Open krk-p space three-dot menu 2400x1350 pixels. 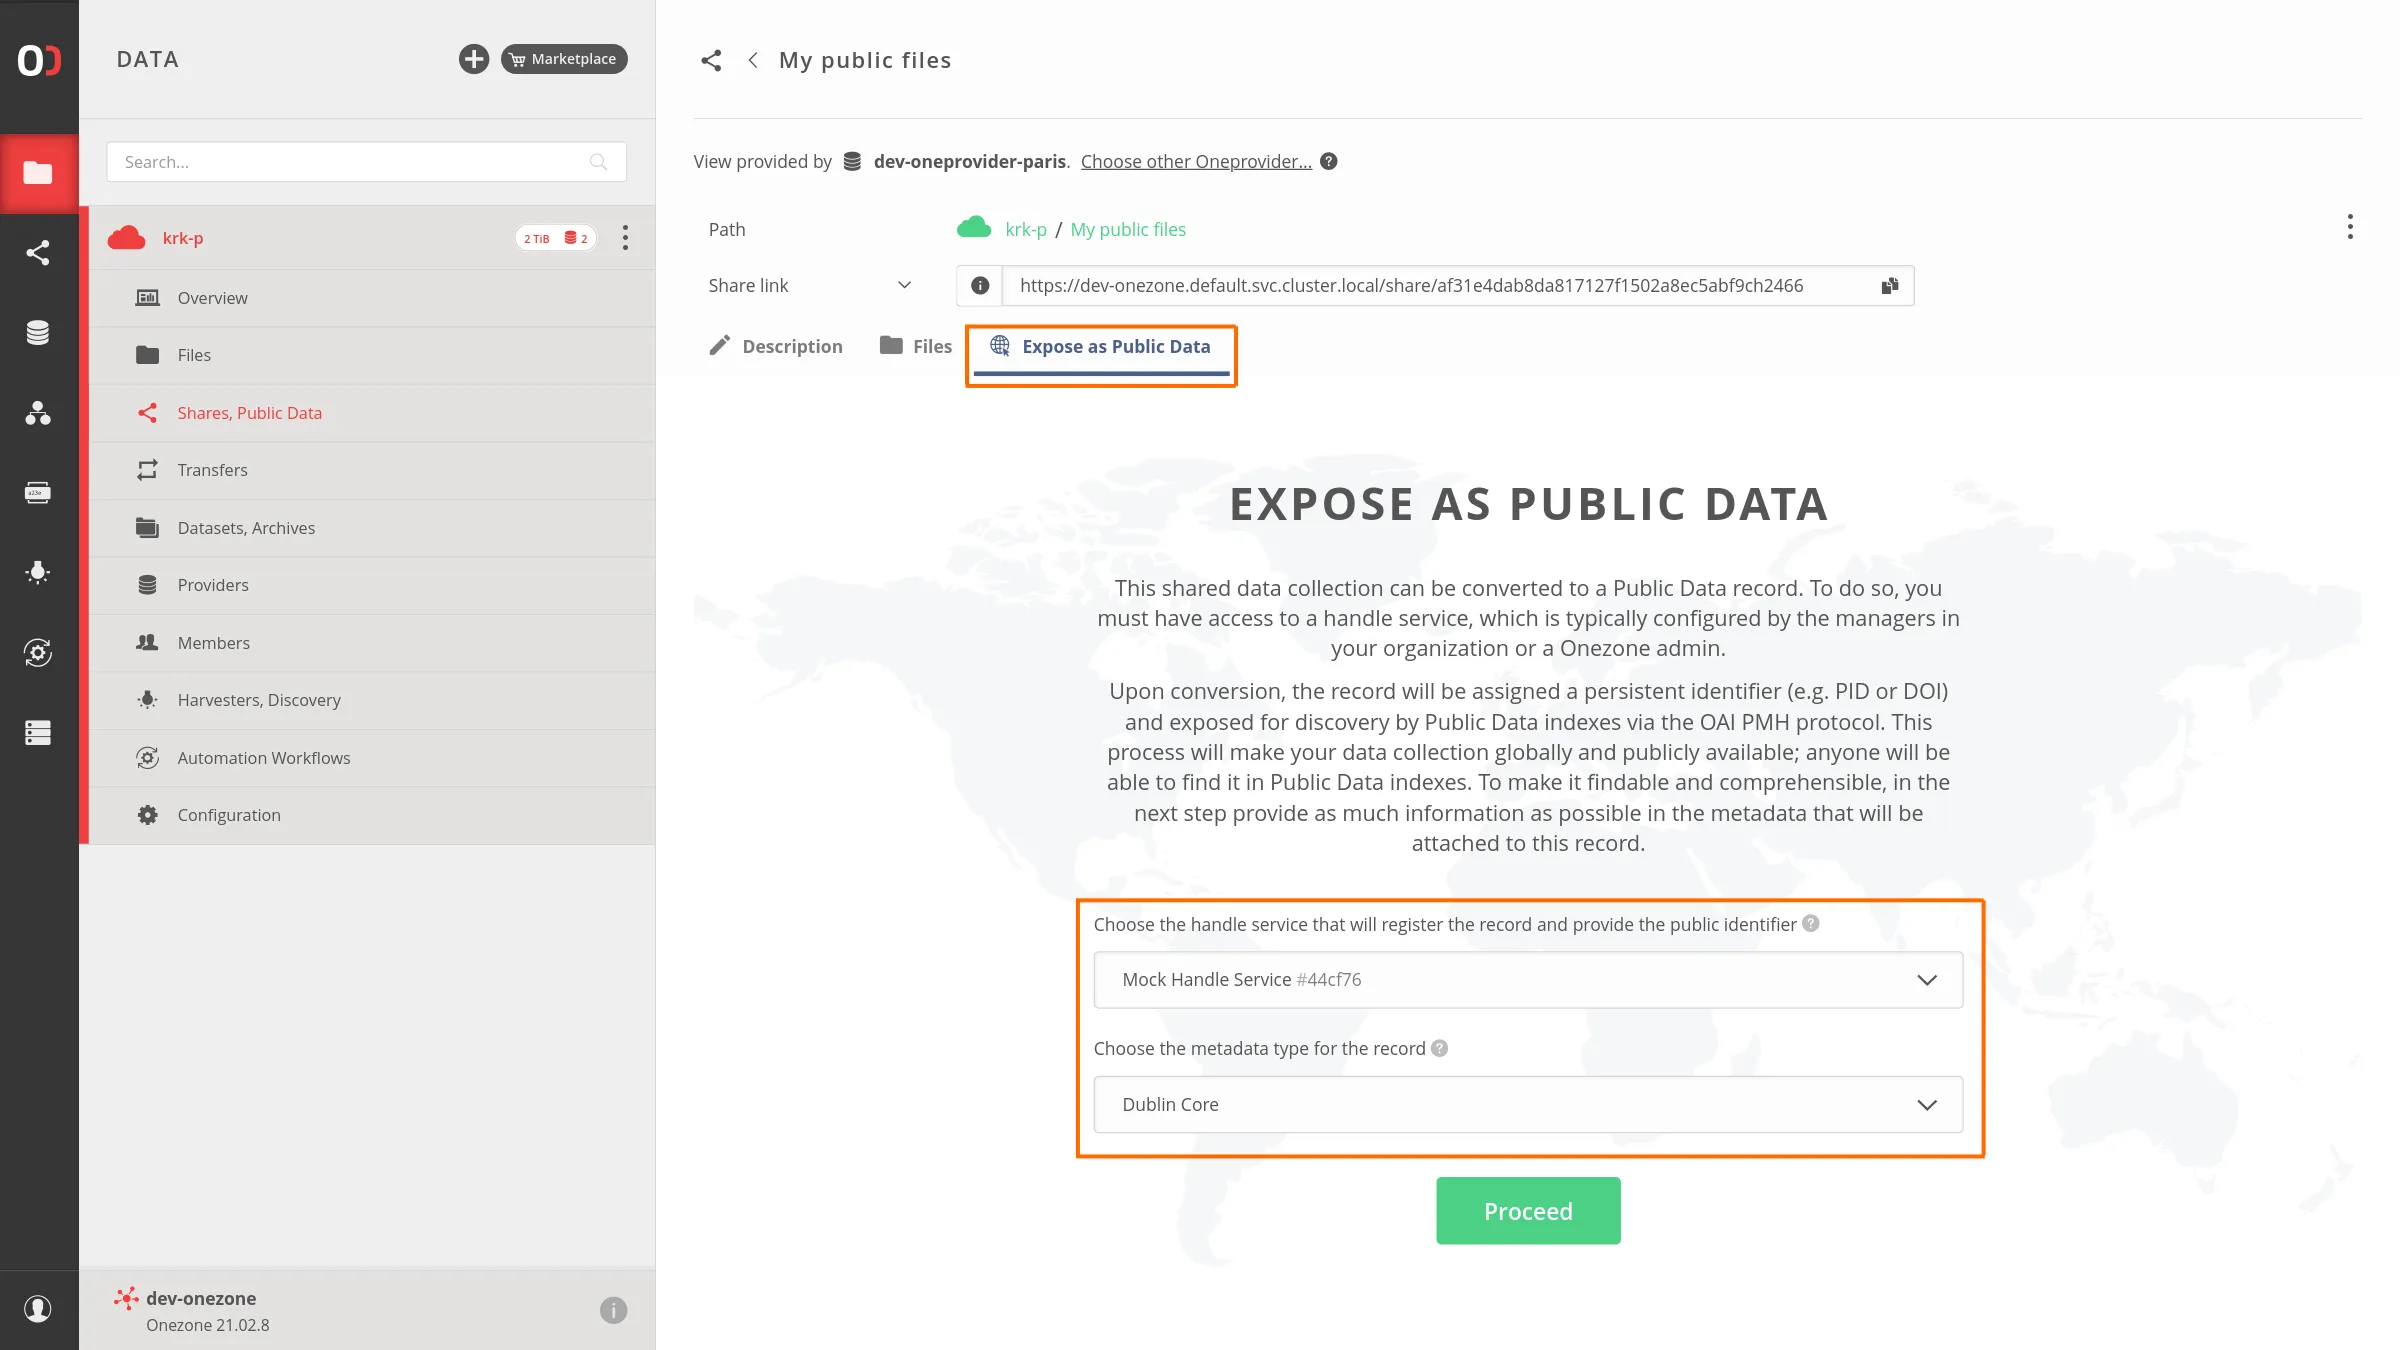point(625,238)
